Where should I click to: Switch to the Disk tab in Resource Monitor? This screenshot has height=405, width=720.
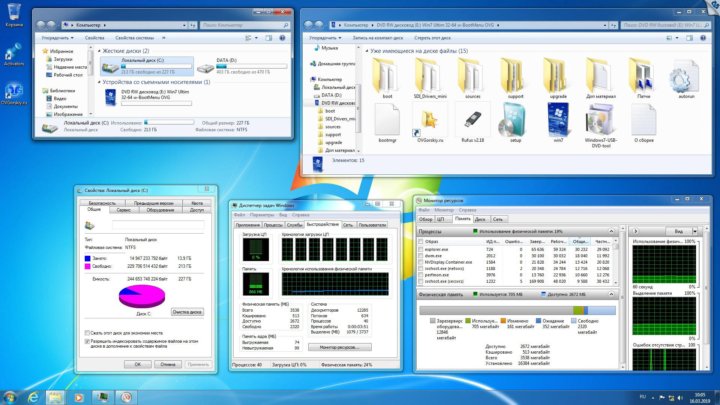(479, 219)
